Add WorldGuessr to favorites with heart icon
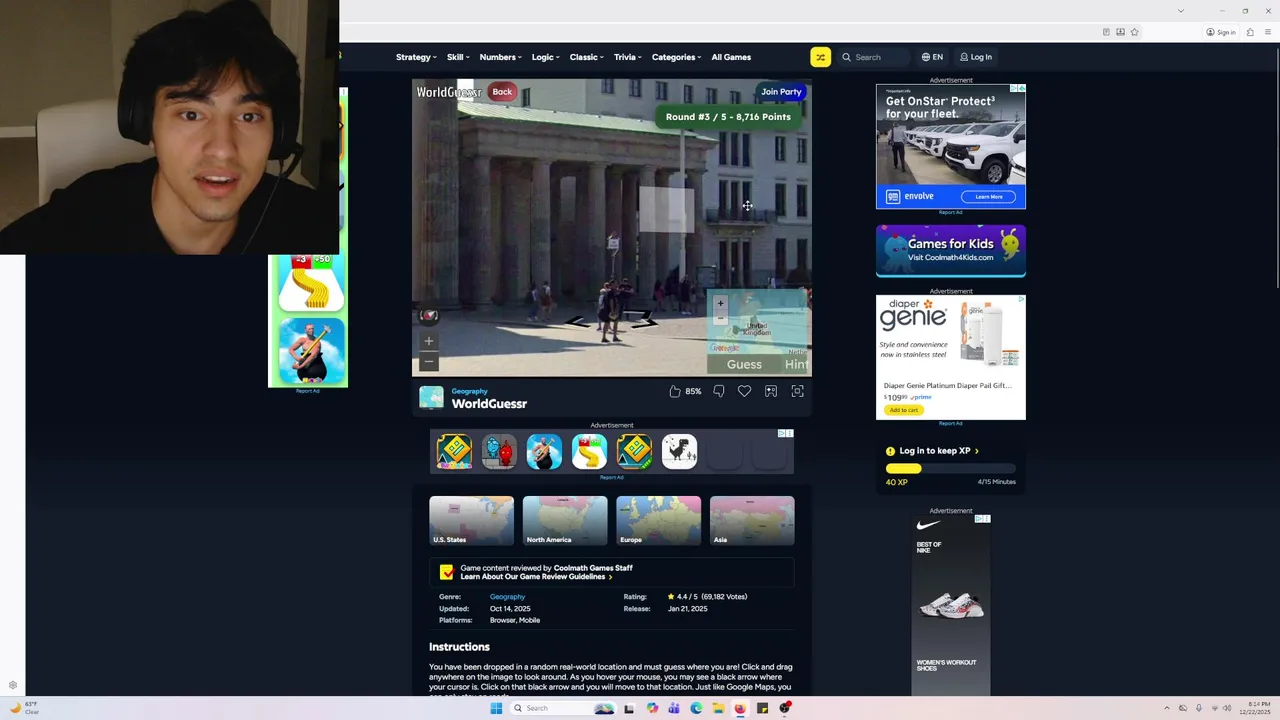Image resolution: width=1280 pixels, height=720 pixels. pyautogui.click(x=744, y=391)
